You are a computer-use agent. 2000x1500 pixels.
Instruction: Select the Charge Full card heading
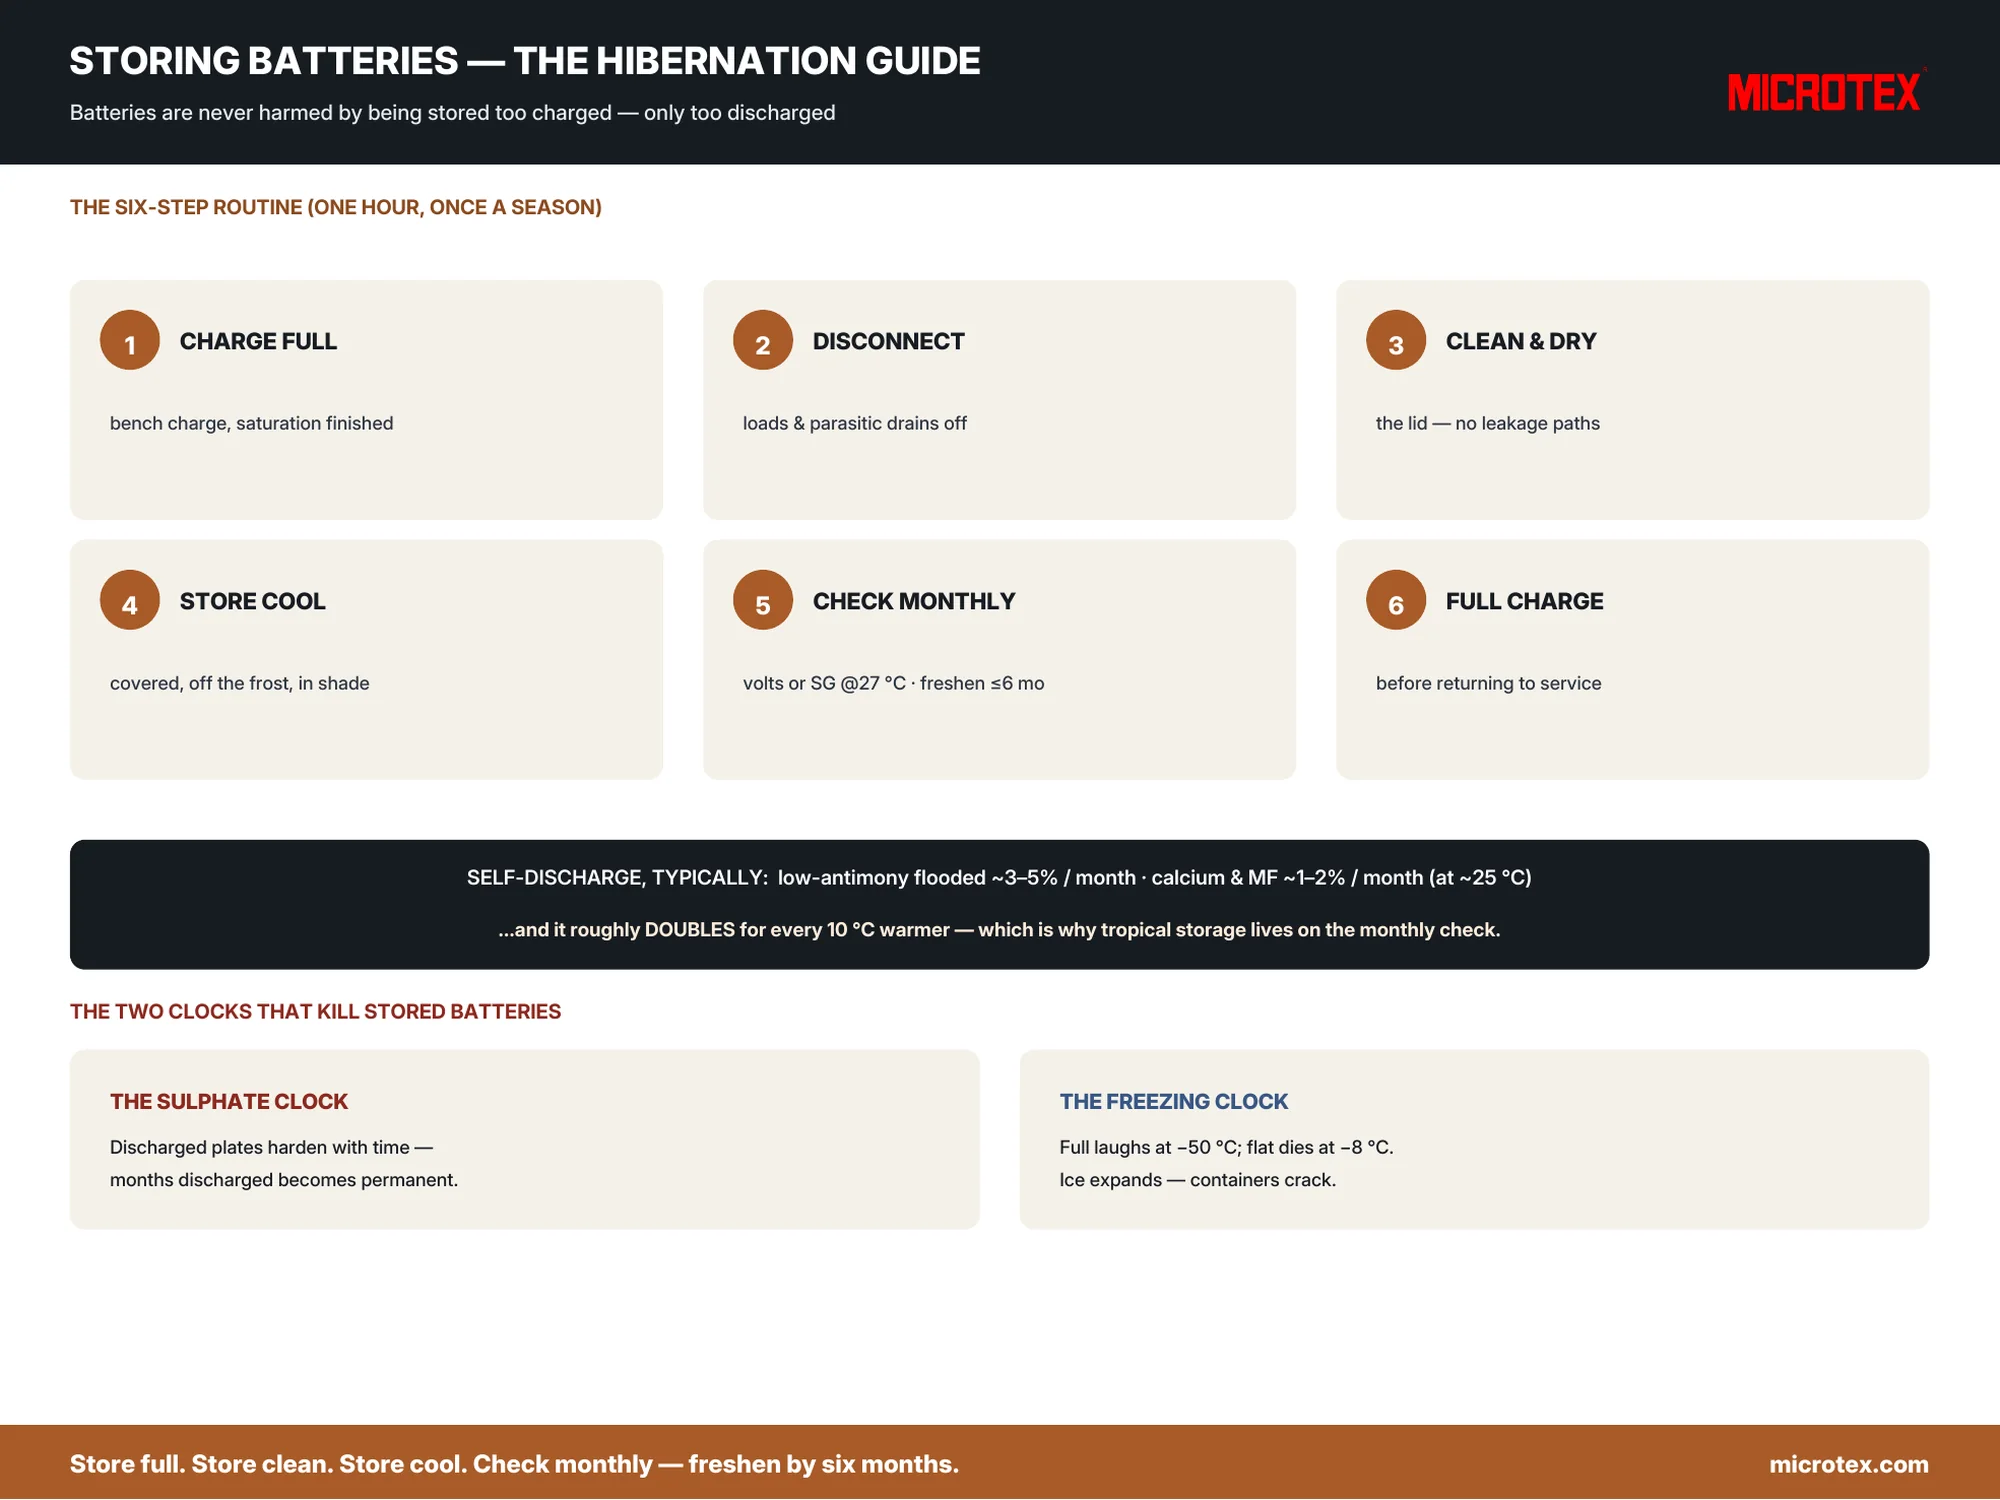[x=258, y=341]
